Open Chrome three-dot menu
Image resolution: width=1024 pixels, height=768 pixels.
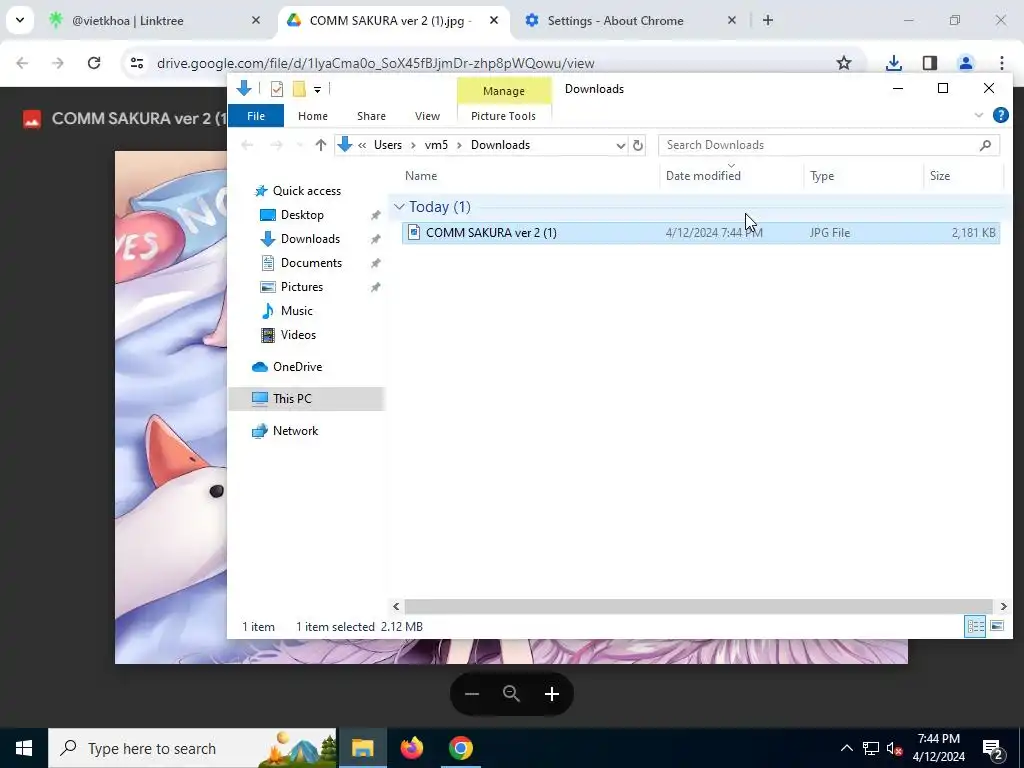pyautogui.click(x=1002, y=63)
